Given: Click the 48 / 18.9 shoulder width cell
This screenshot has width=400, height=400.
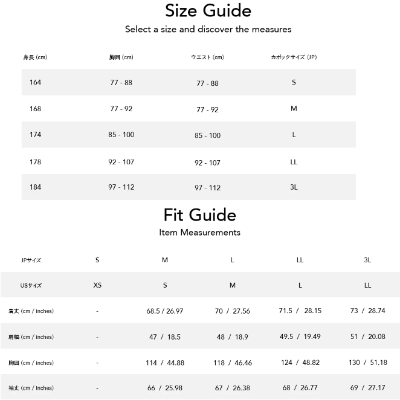Looking at the screenshot, I should [x=232, y=337].
